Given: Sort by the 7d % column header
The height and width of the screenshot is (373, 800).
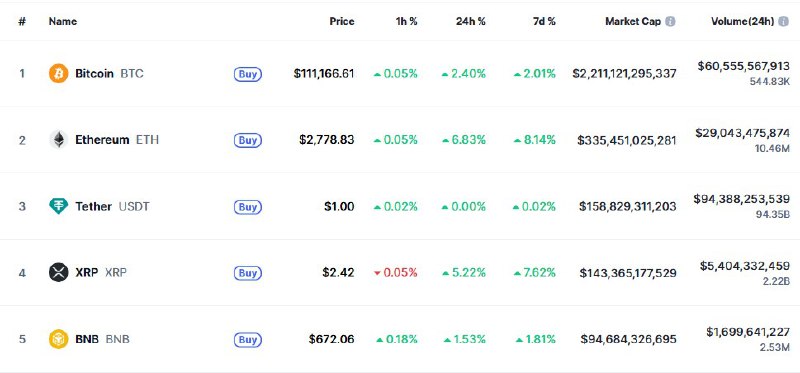Looking at the screenshot, I should tap(543, 21).
